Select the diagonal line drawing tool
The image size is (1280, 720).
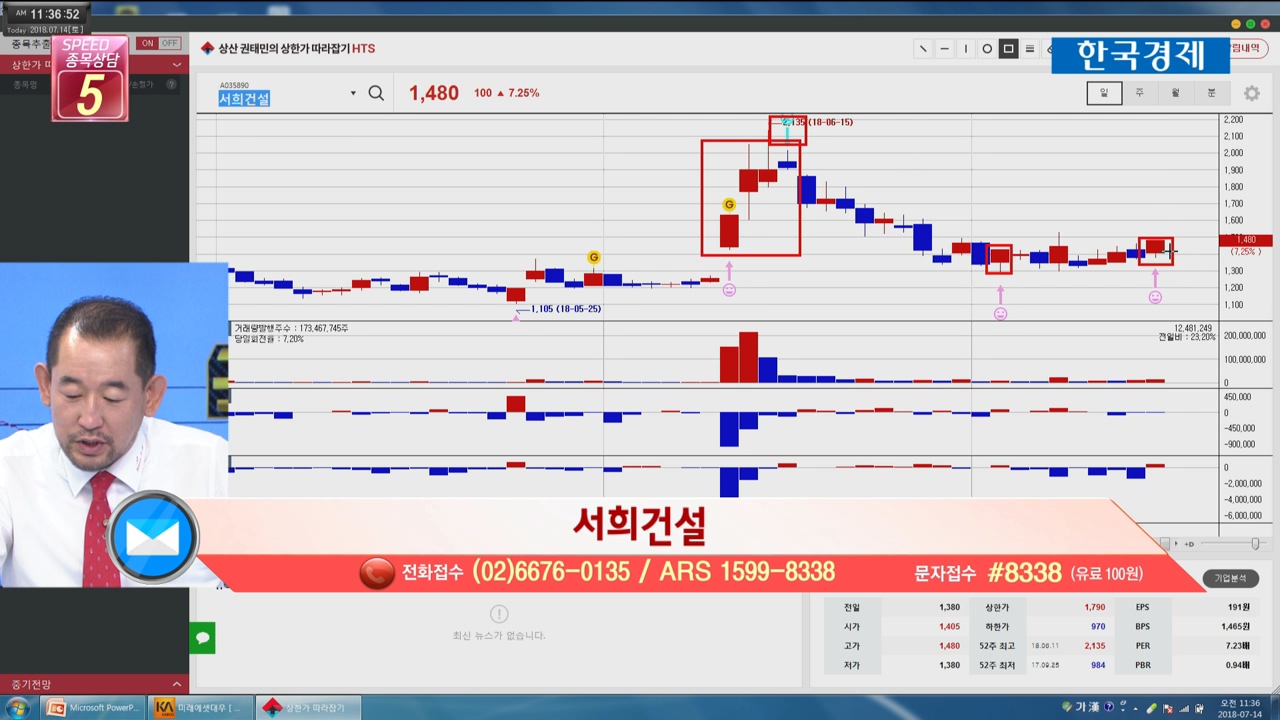[923, 49]
